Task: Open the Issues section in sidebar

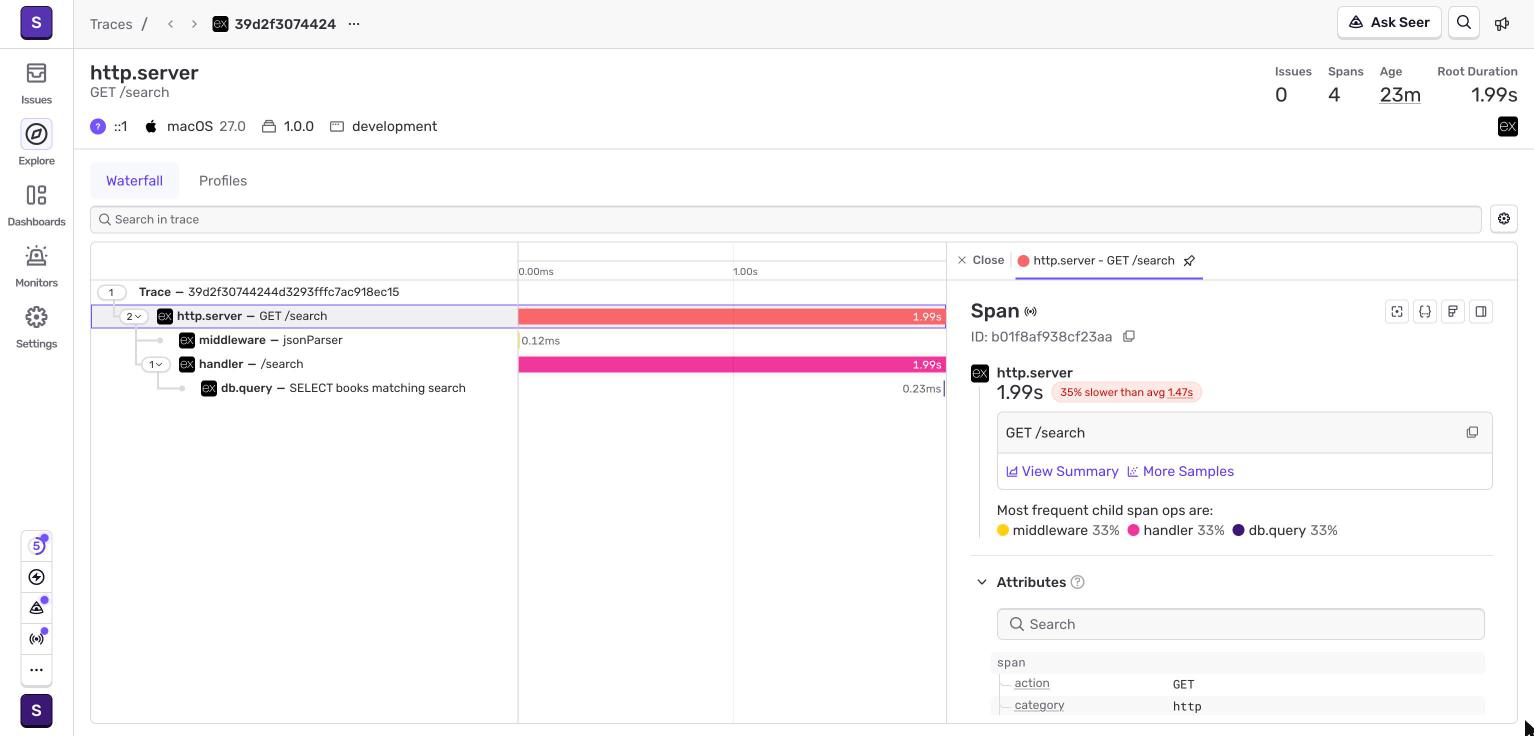Action: click(36, 83)
